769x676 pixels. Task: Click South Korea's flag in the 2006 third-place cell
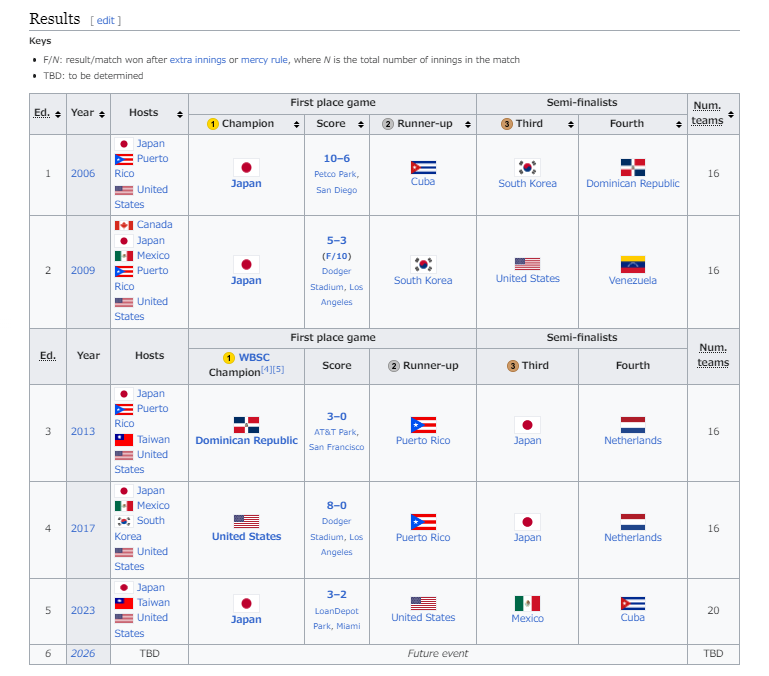coord(527,167)
